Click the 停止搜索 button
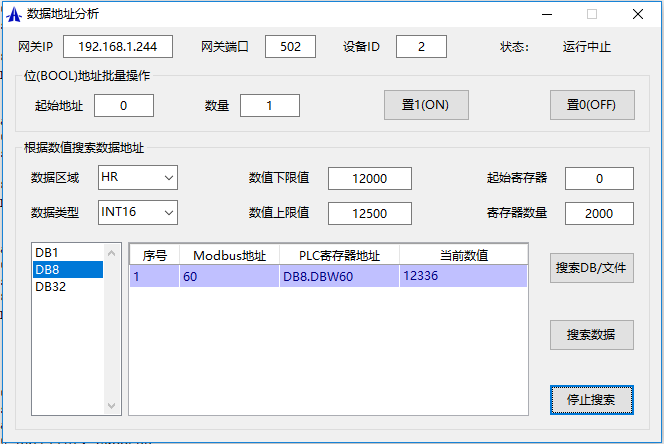Screen dimensions: 664x444 pyautogui.click(x=591, y=399)
